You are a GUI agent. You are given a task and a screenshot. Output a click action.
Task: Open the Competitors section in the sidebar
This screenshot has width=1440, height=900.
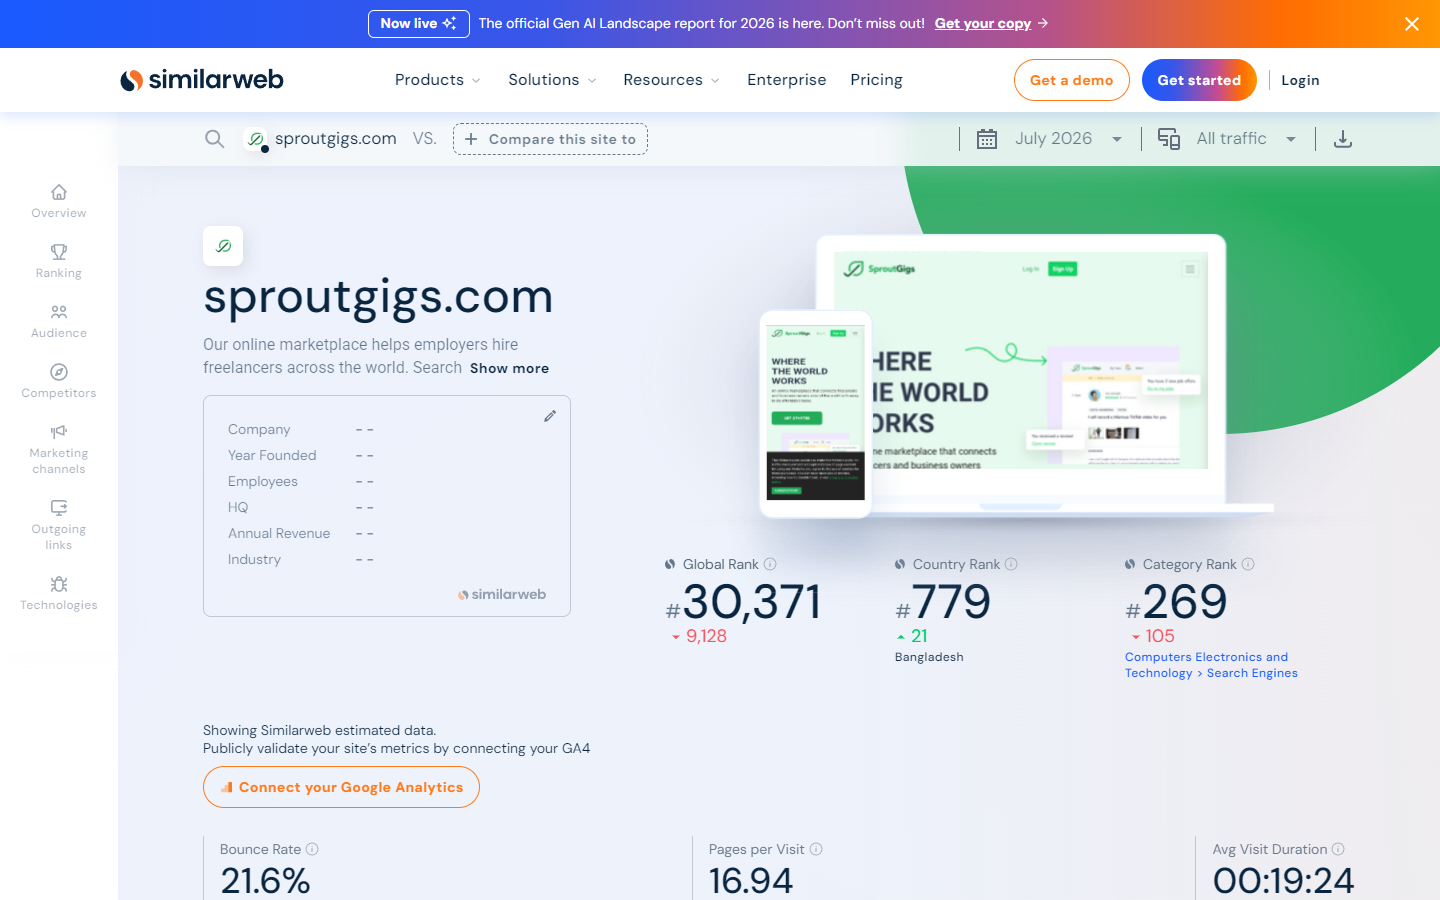point(59,381)
